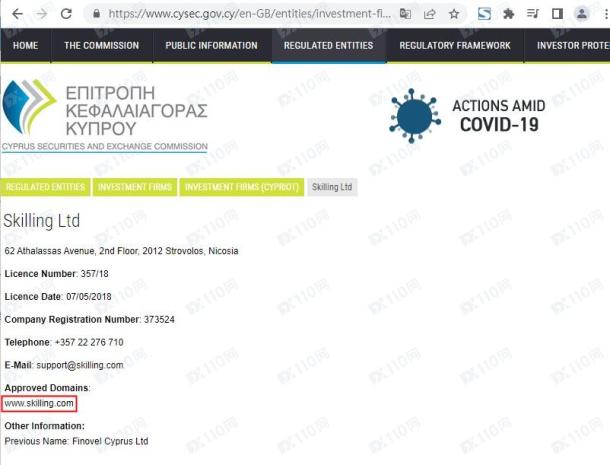This screenshot has width=610, height=465.
Task: Open THE COMMISSION menu
Action: 102,46
